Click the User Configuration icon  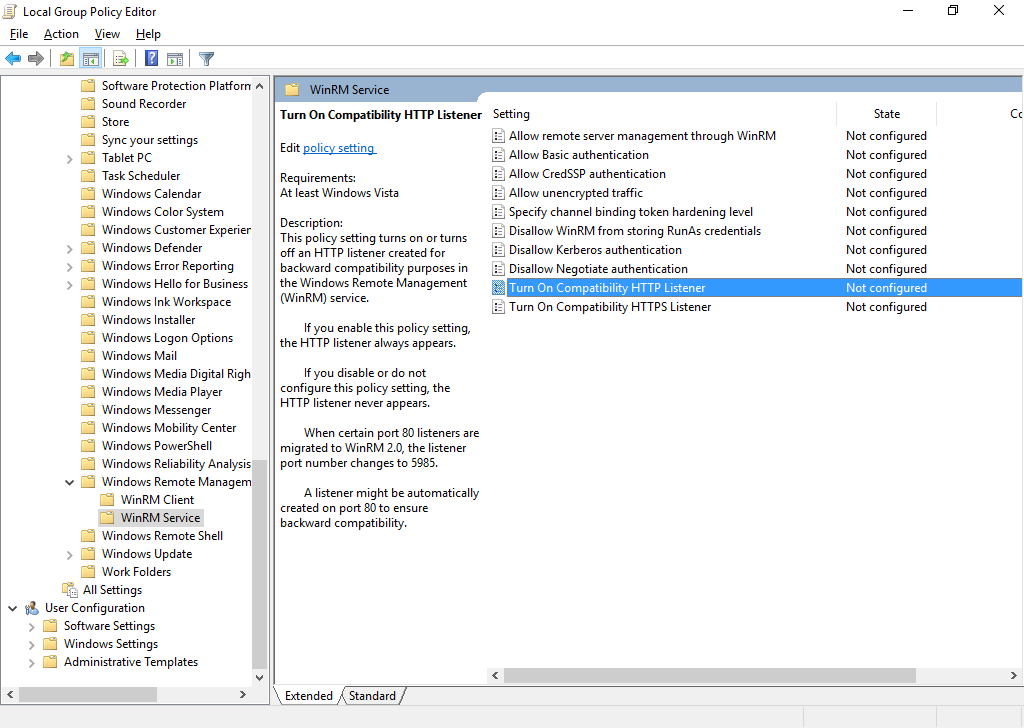(x=32, y=608)
